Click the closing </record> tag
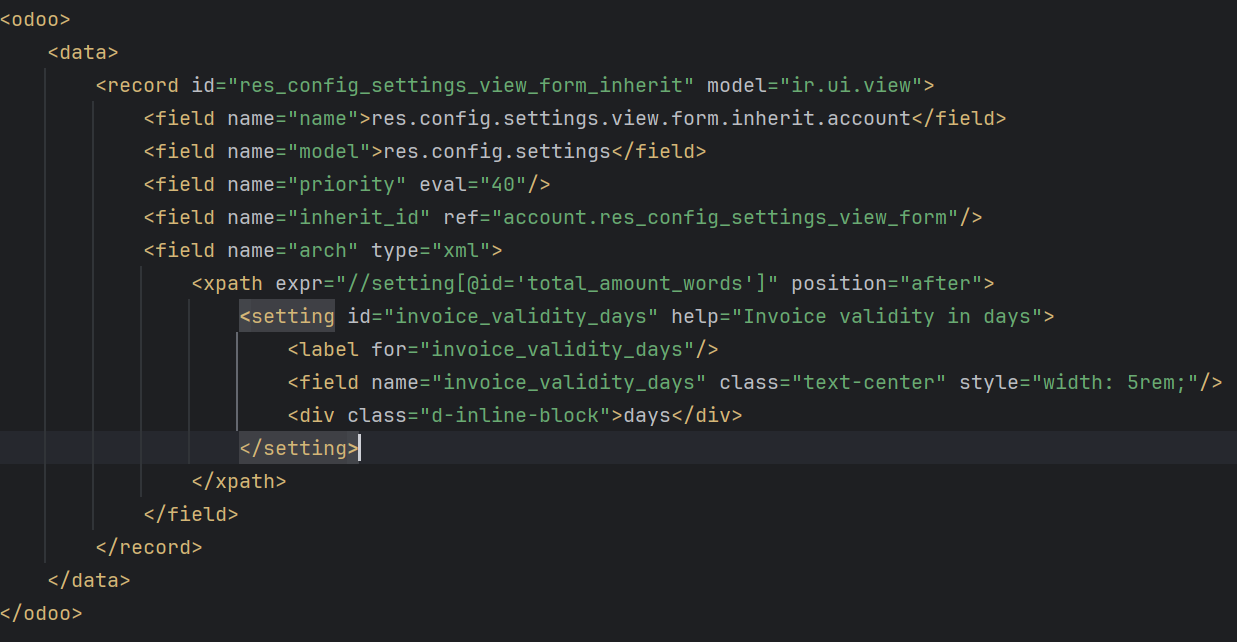 [x=149, y=547]
